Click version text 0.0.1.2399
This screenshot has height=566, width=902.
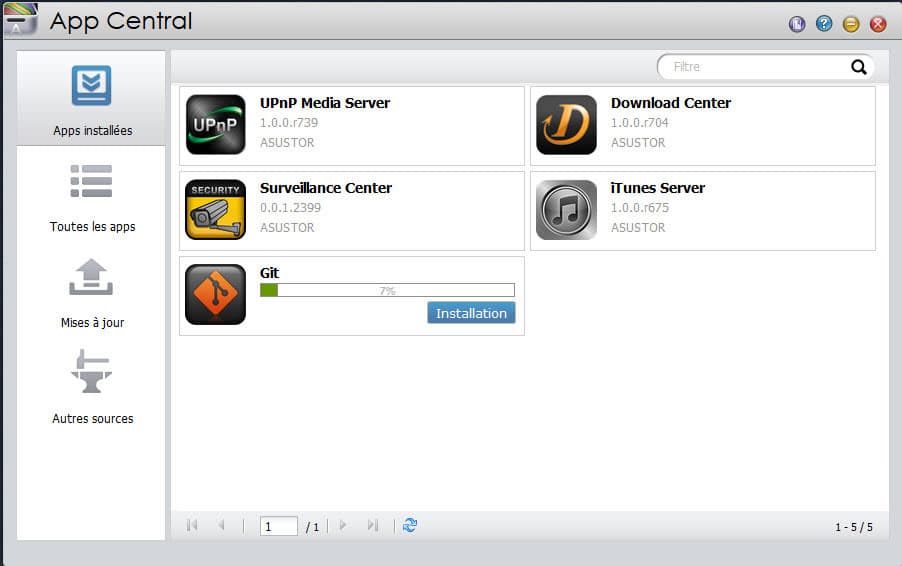(291, 208)
